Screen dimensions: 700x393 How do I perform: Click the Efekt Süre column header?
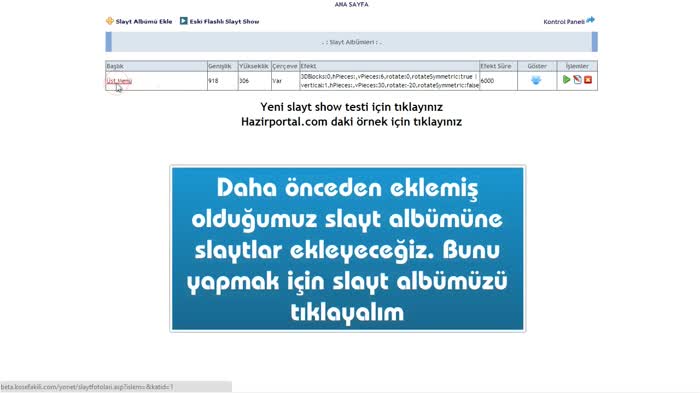coord(498,66)
